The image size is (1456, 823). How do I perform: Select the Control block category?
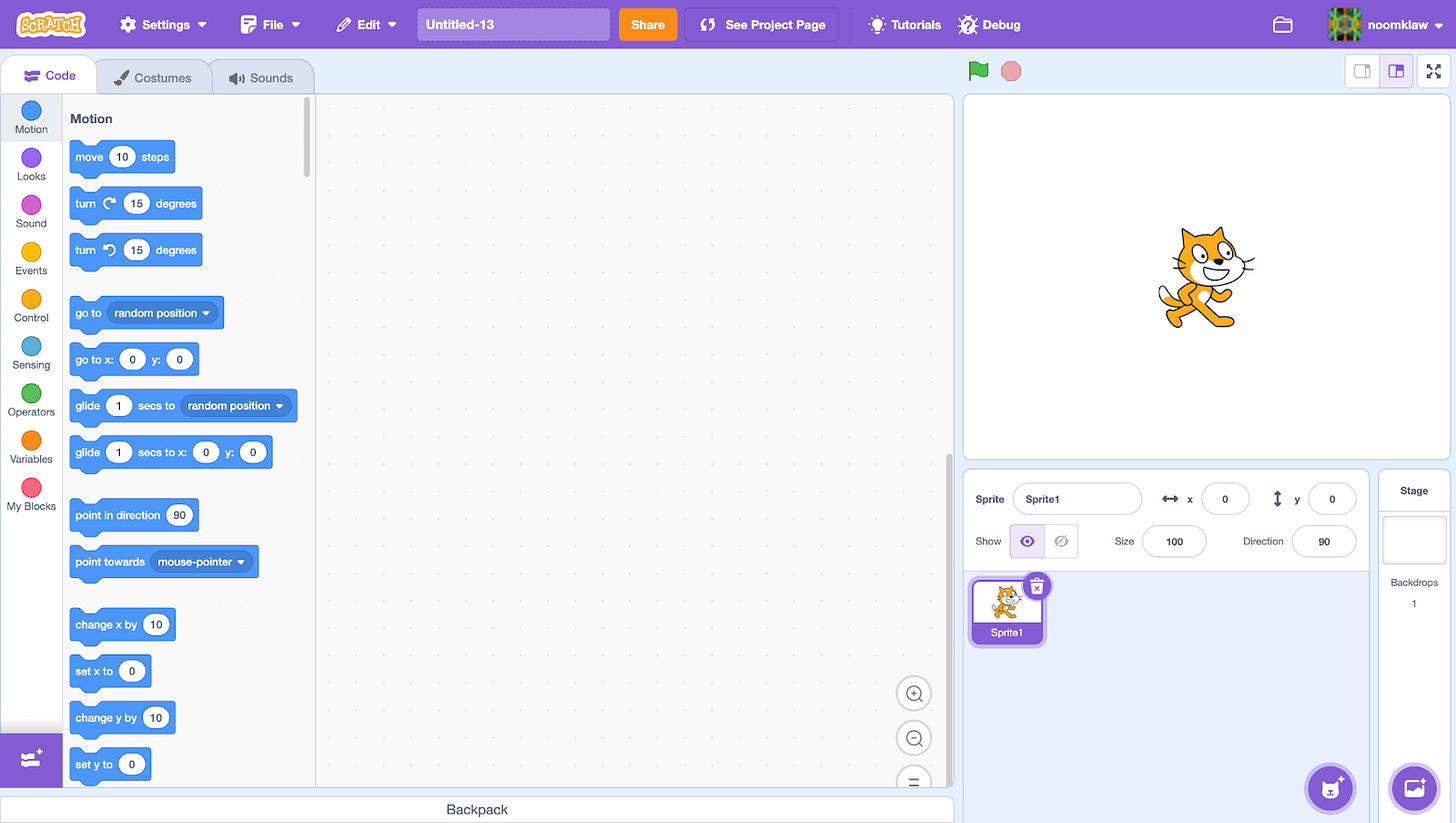(x=31, y=306)
